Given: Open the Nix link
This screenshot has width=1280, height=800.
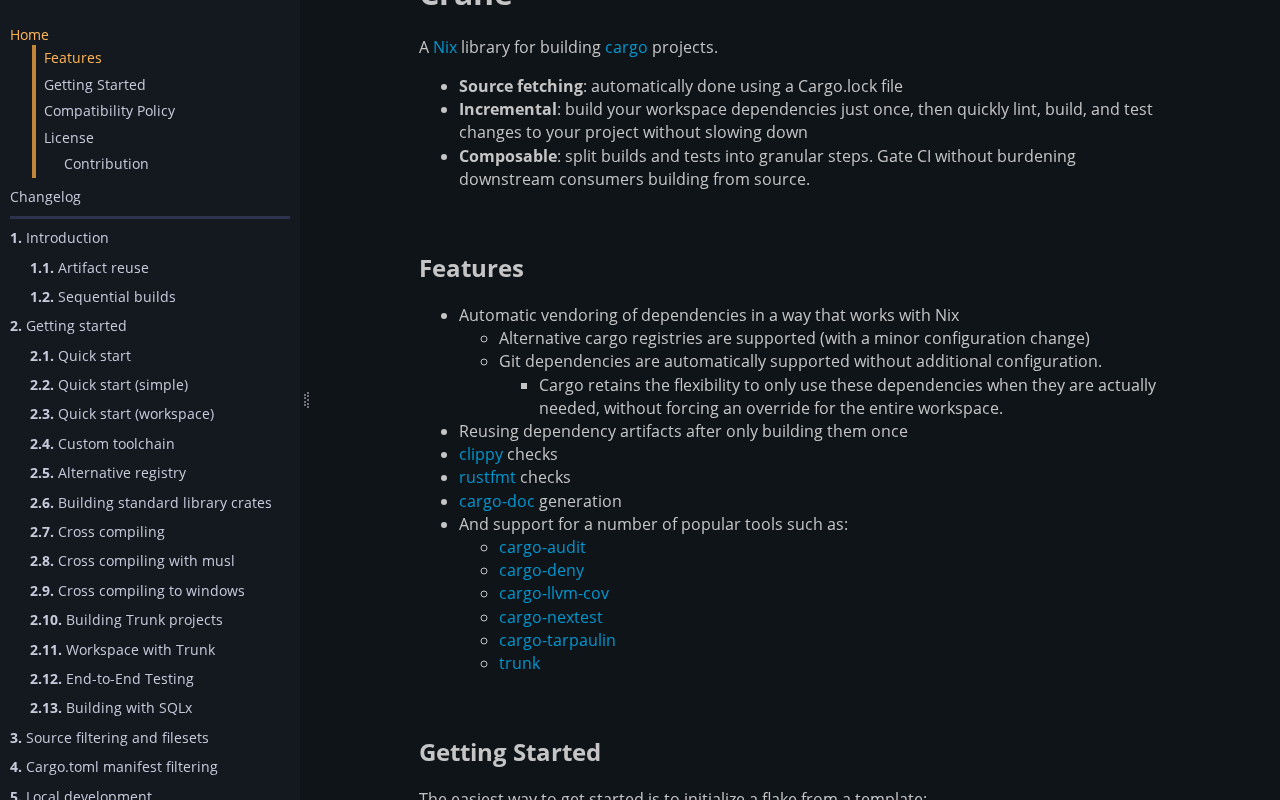Looking at the screenshot, I should (445, 47).
